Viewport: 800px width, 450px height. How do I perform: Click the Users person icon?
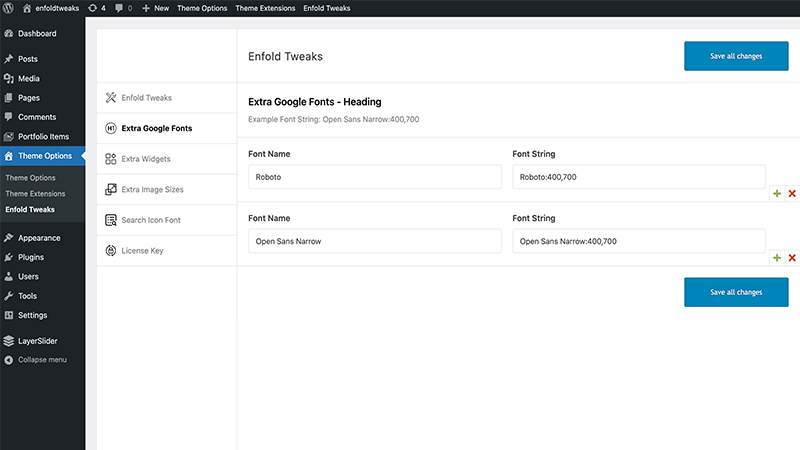tap(9, 277)
